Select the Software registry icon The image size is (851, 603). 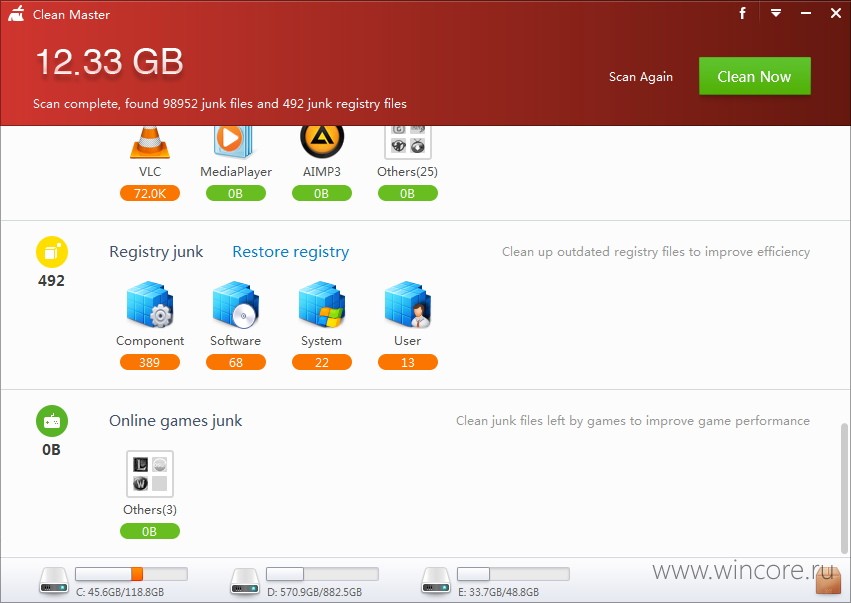236,304
